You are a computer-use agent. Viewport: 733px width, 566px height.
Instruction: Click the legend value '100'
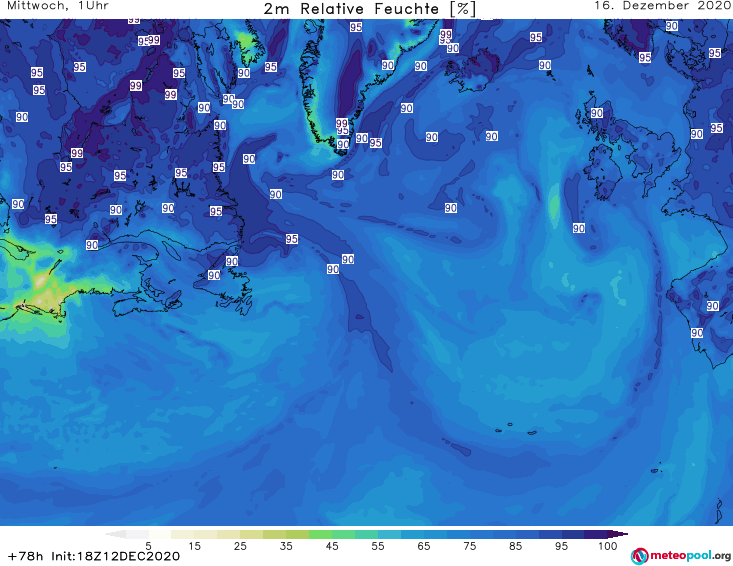(x=608, y=545)
